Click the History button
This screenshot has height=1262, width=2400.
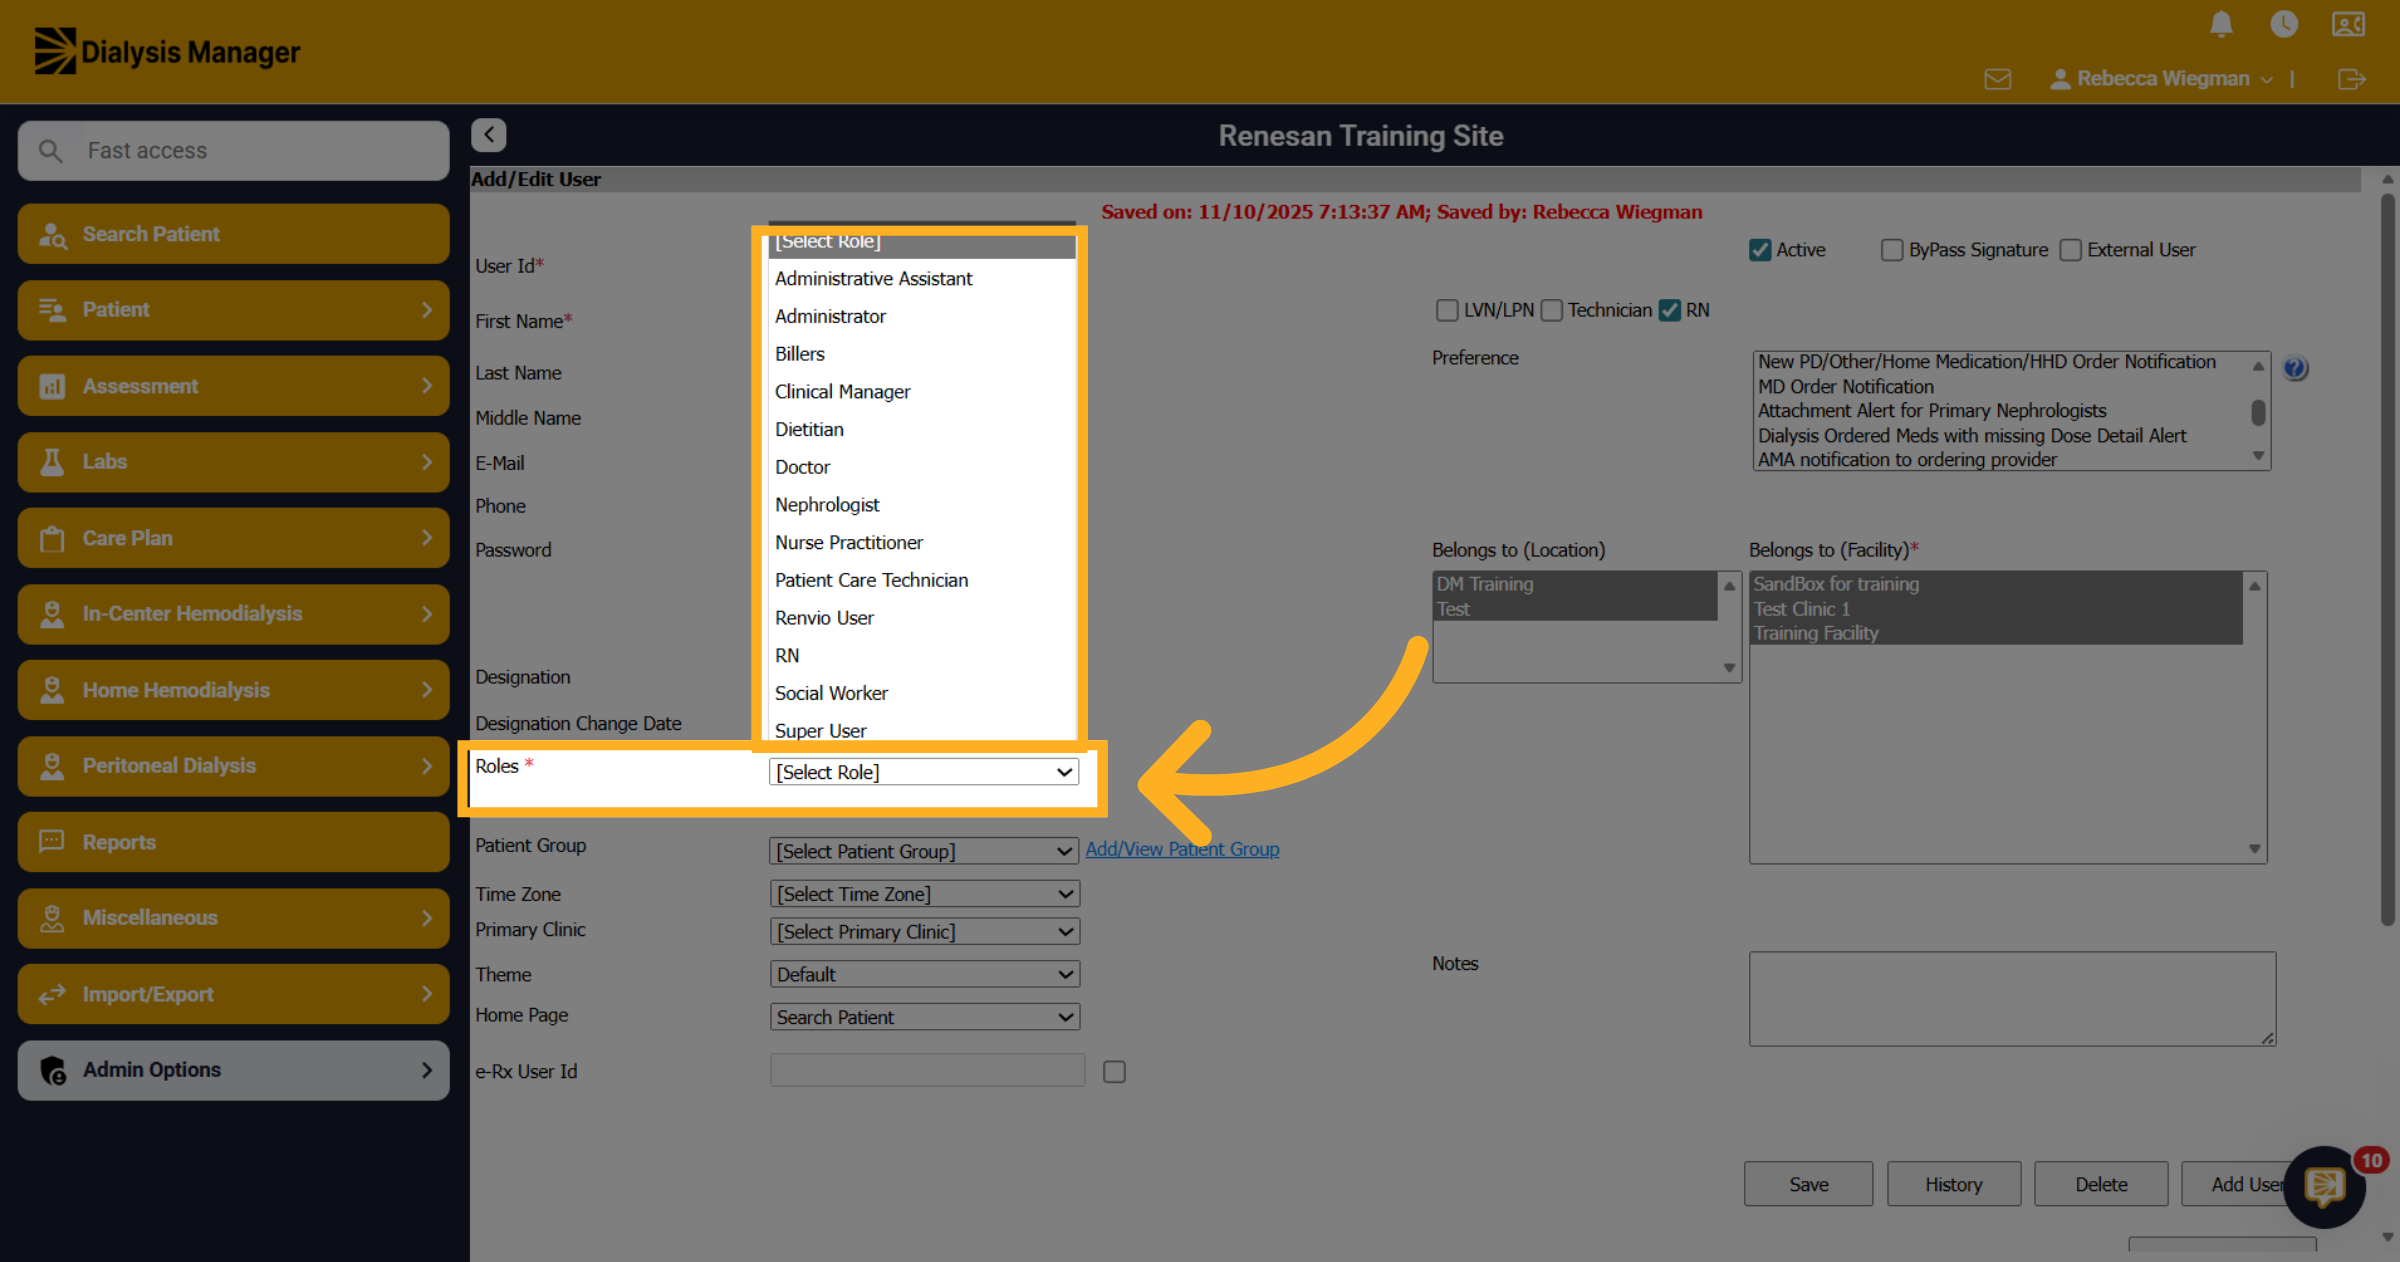coord(1954,1184)
